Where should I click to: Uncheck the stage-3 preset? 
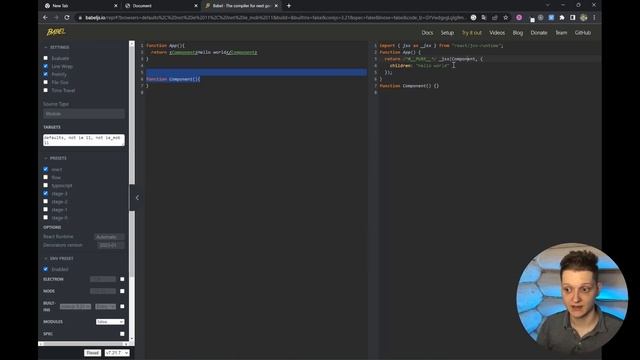(x=45, y=193)
